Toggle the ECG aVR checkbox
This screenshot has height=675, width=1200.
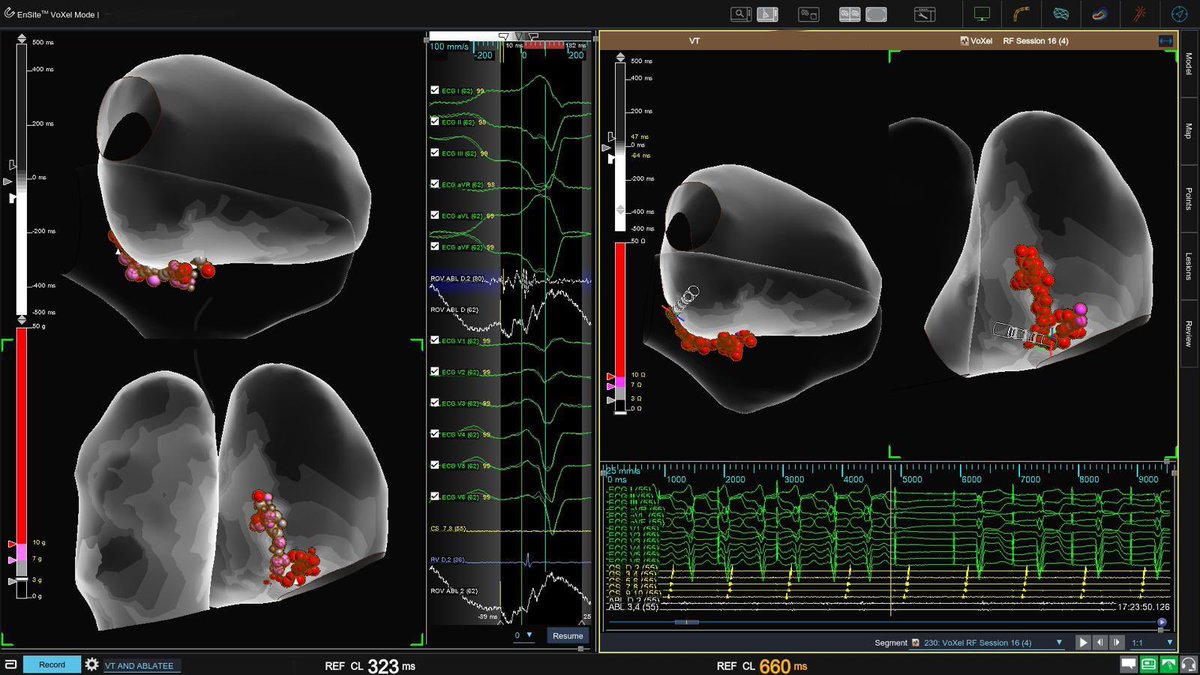[x=434, y=184]
